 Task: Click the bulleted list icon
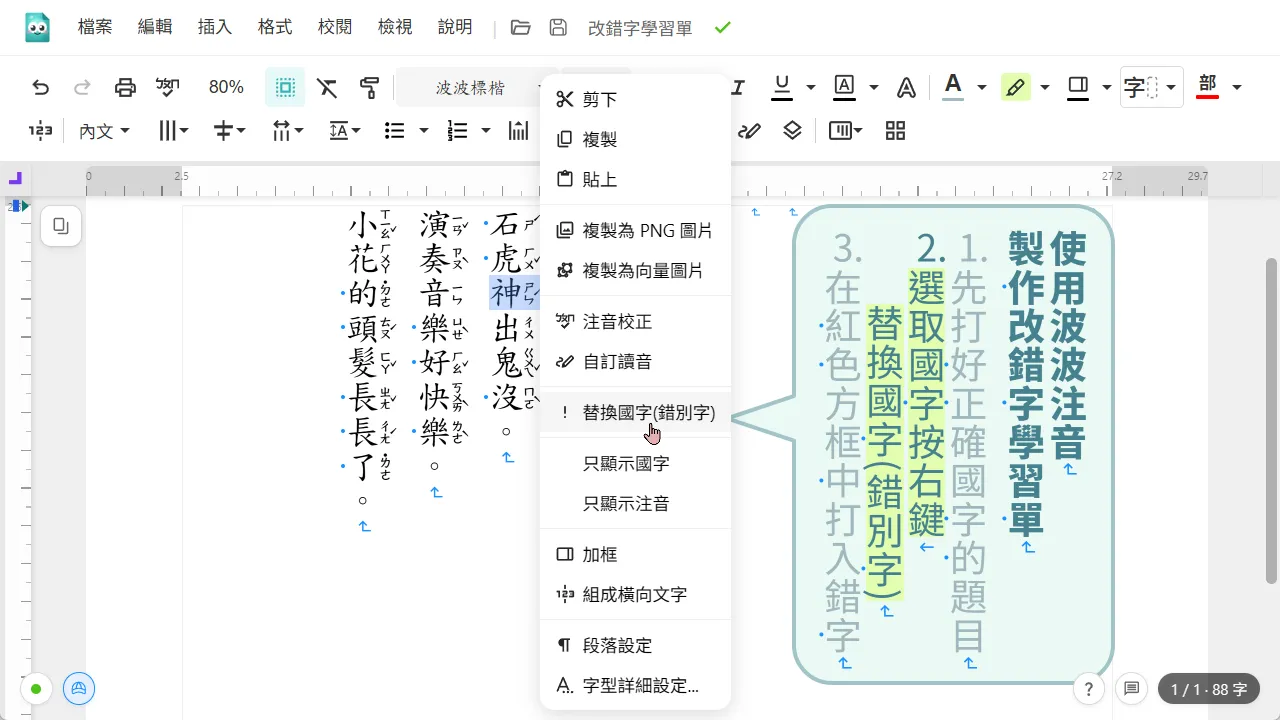[395, 130]
